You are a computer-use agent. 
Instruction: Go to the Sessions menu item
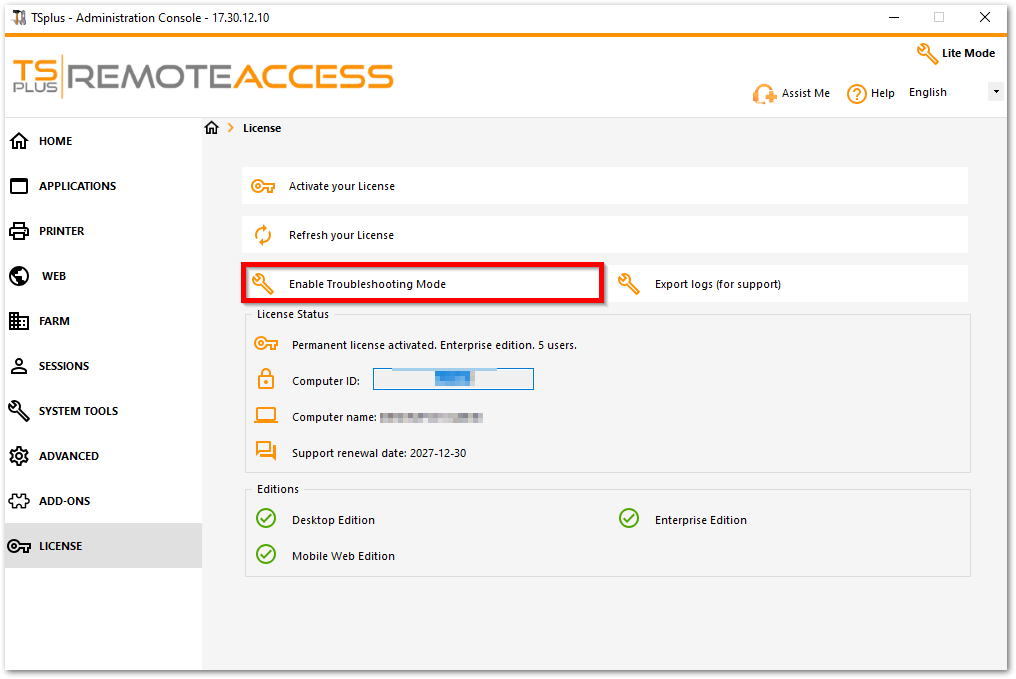64,366
